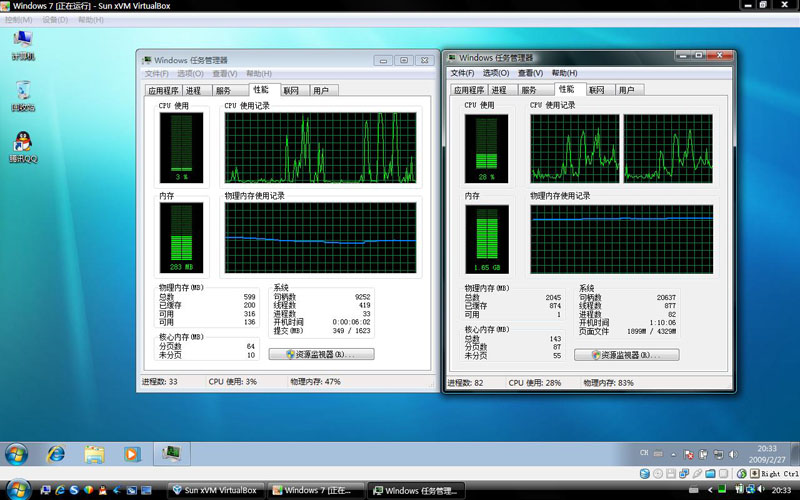Select 进程 tab in host Task Manager
The width and height of the screenshot is (800, 500).
(501, 90)
